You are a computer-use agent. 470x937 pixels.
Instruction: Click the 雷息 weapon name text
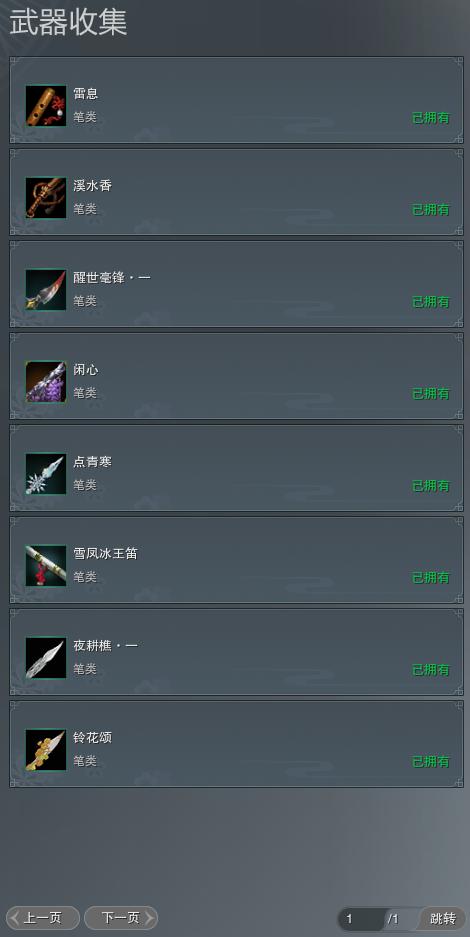point(86,94)
